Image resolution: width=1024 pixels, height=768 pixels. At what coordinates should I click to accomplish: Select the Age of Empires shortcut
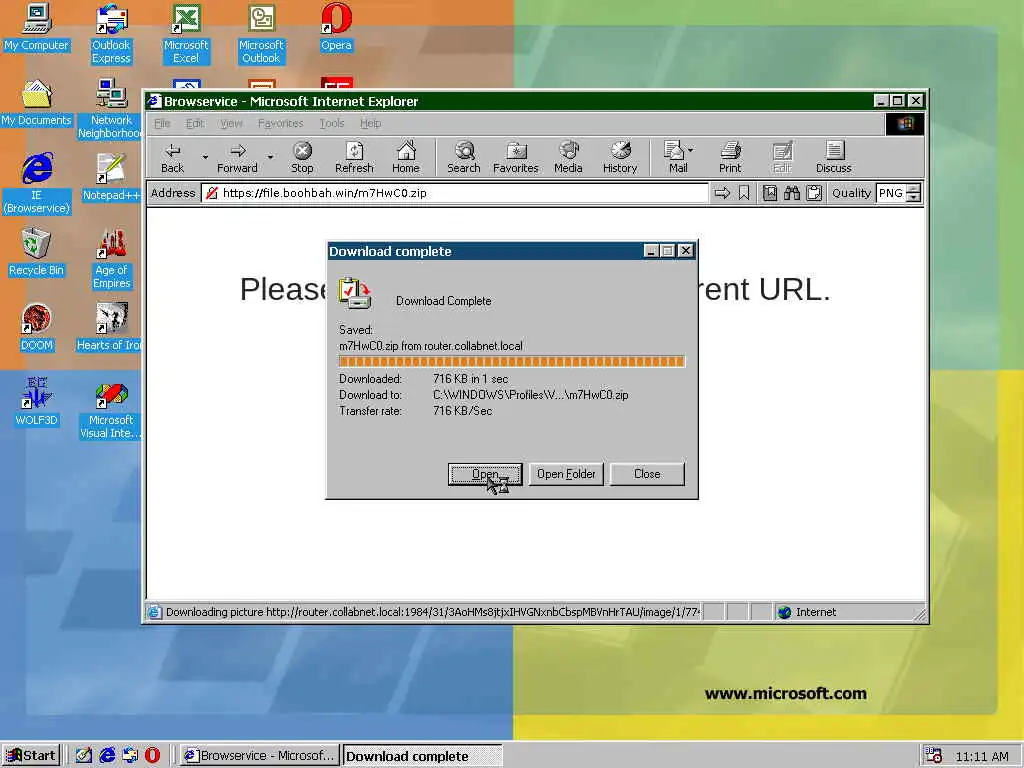111,259
